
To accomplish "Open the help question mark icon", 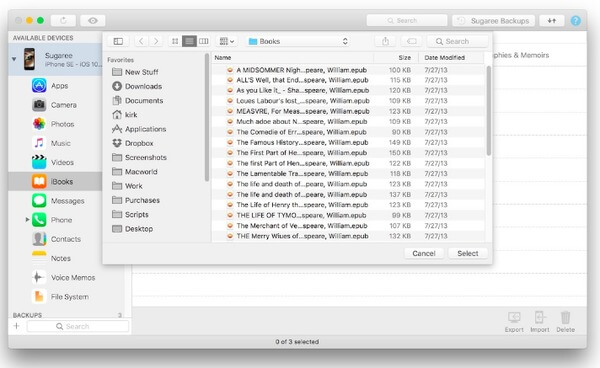I will pyautogui.click(x=576, y=21).
